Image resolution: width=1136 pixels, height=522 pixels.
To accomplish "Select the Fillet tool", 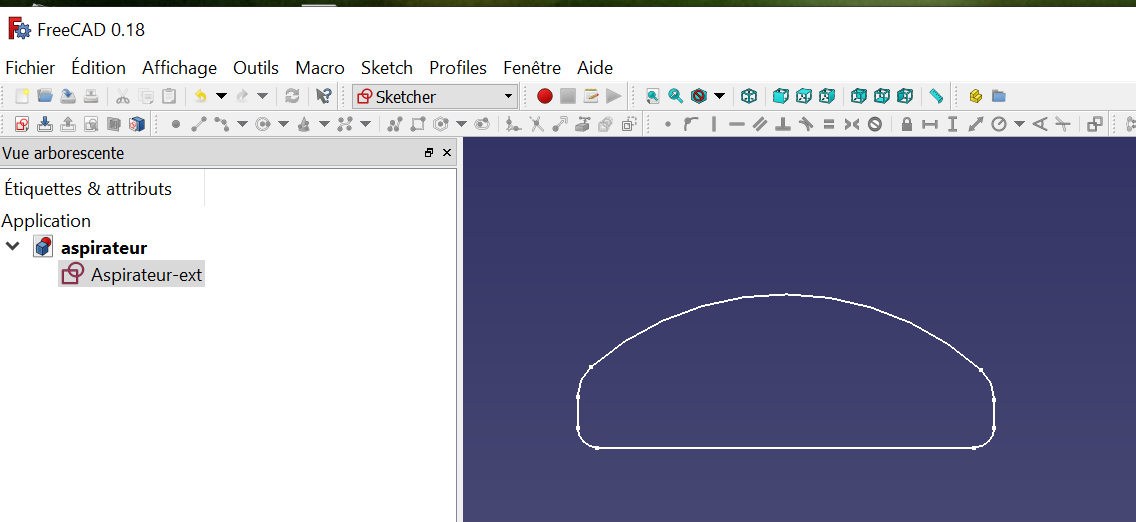I will pyautogui.click(x=513, y=125).
